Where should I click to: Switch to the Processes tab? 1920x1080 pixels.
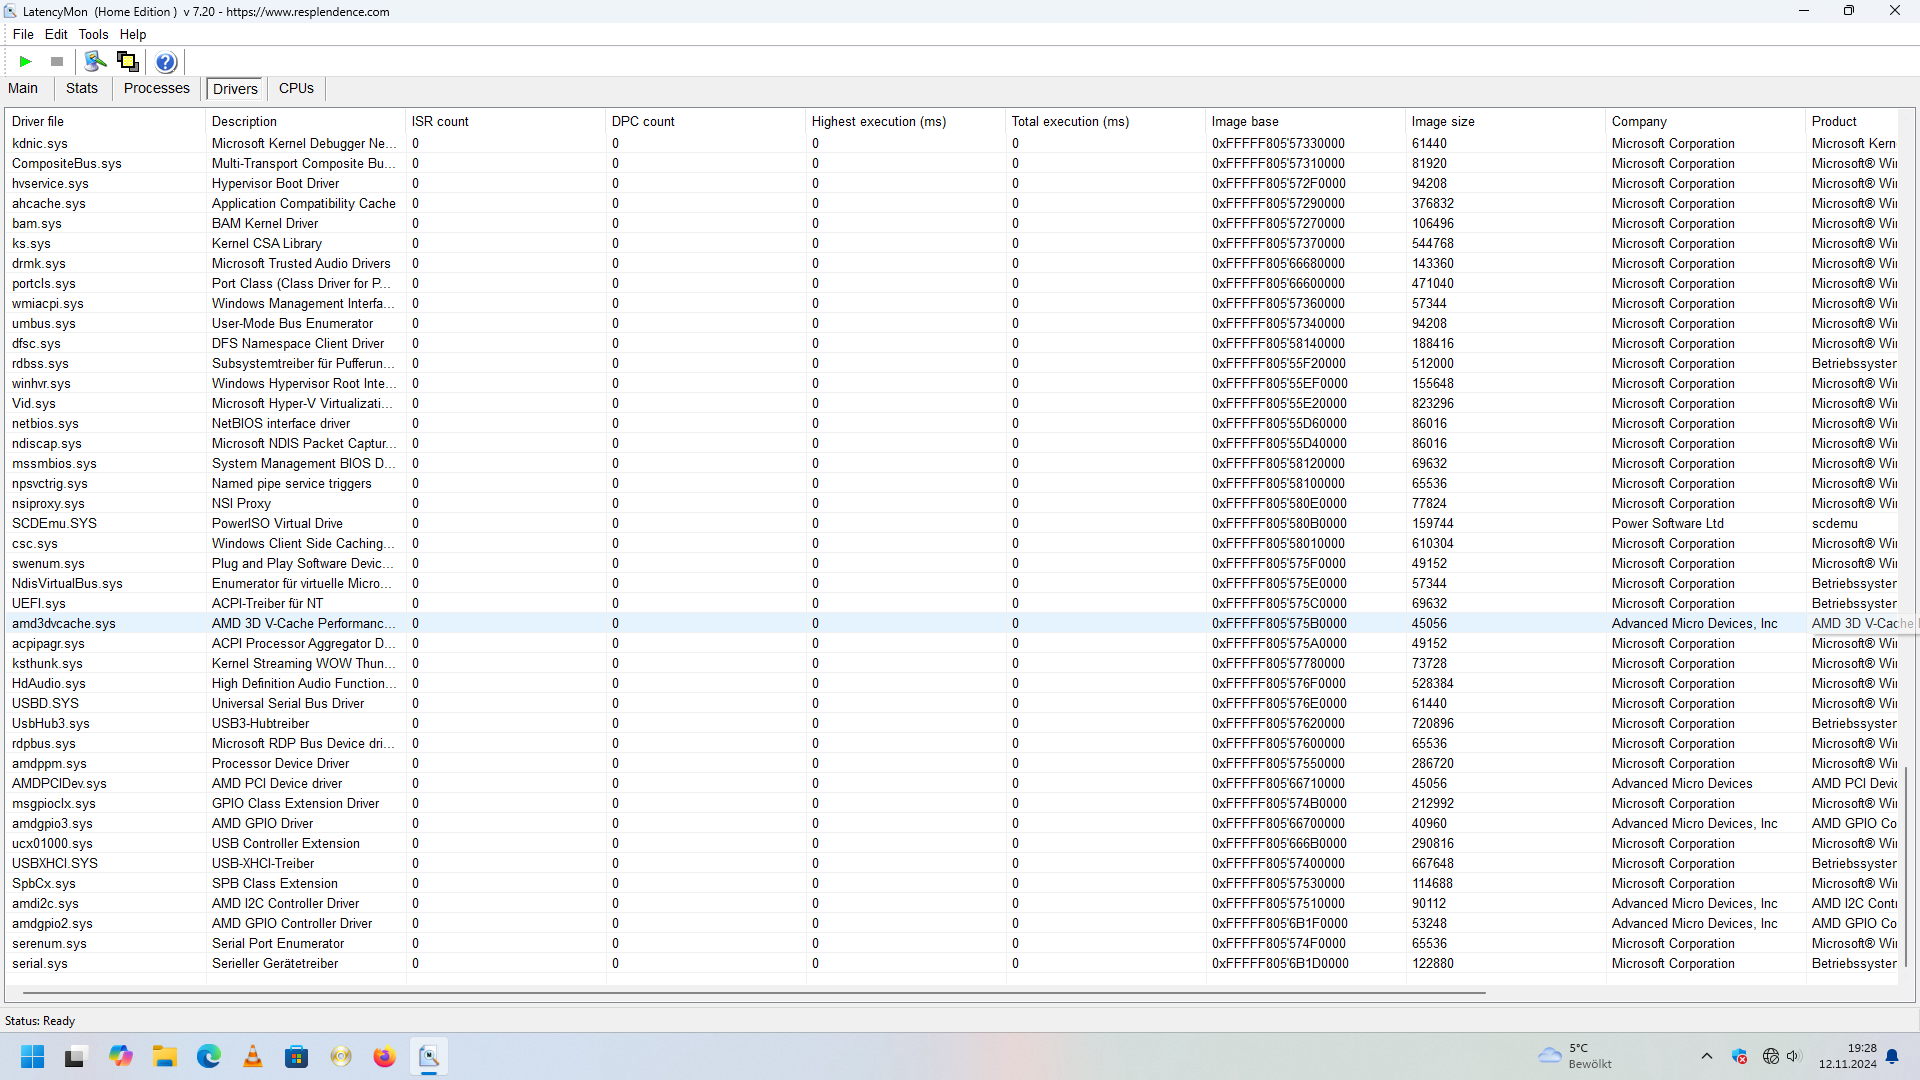[x=156, y=88]
